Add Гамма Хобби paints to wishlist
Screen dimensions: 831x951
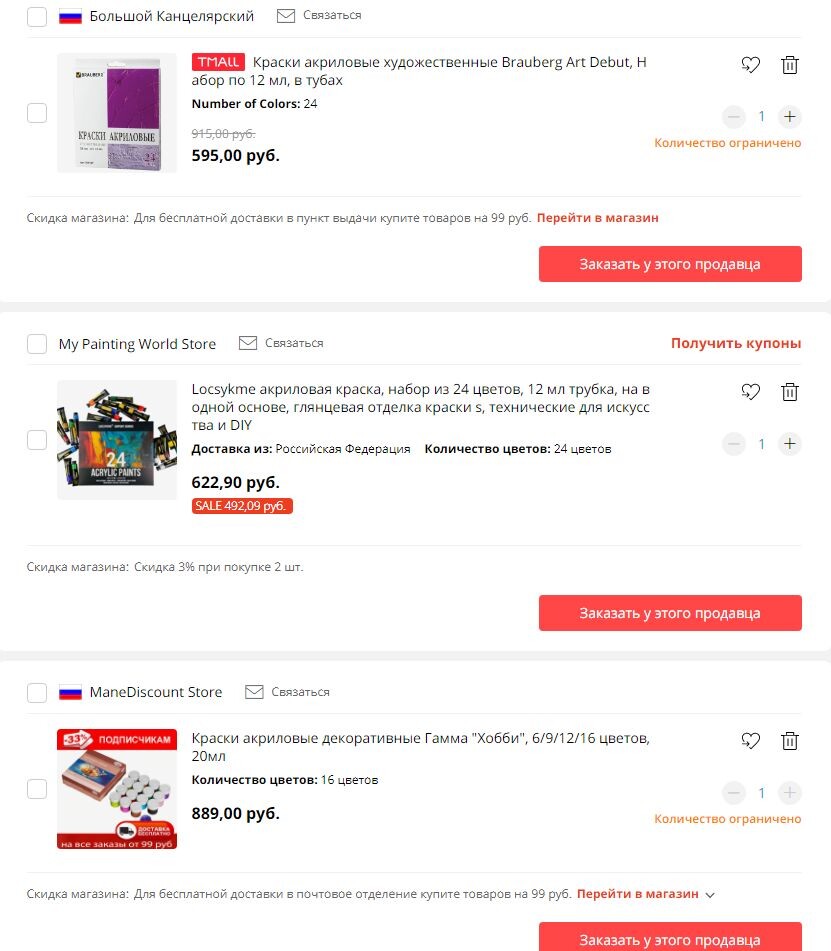pos(750,741)
